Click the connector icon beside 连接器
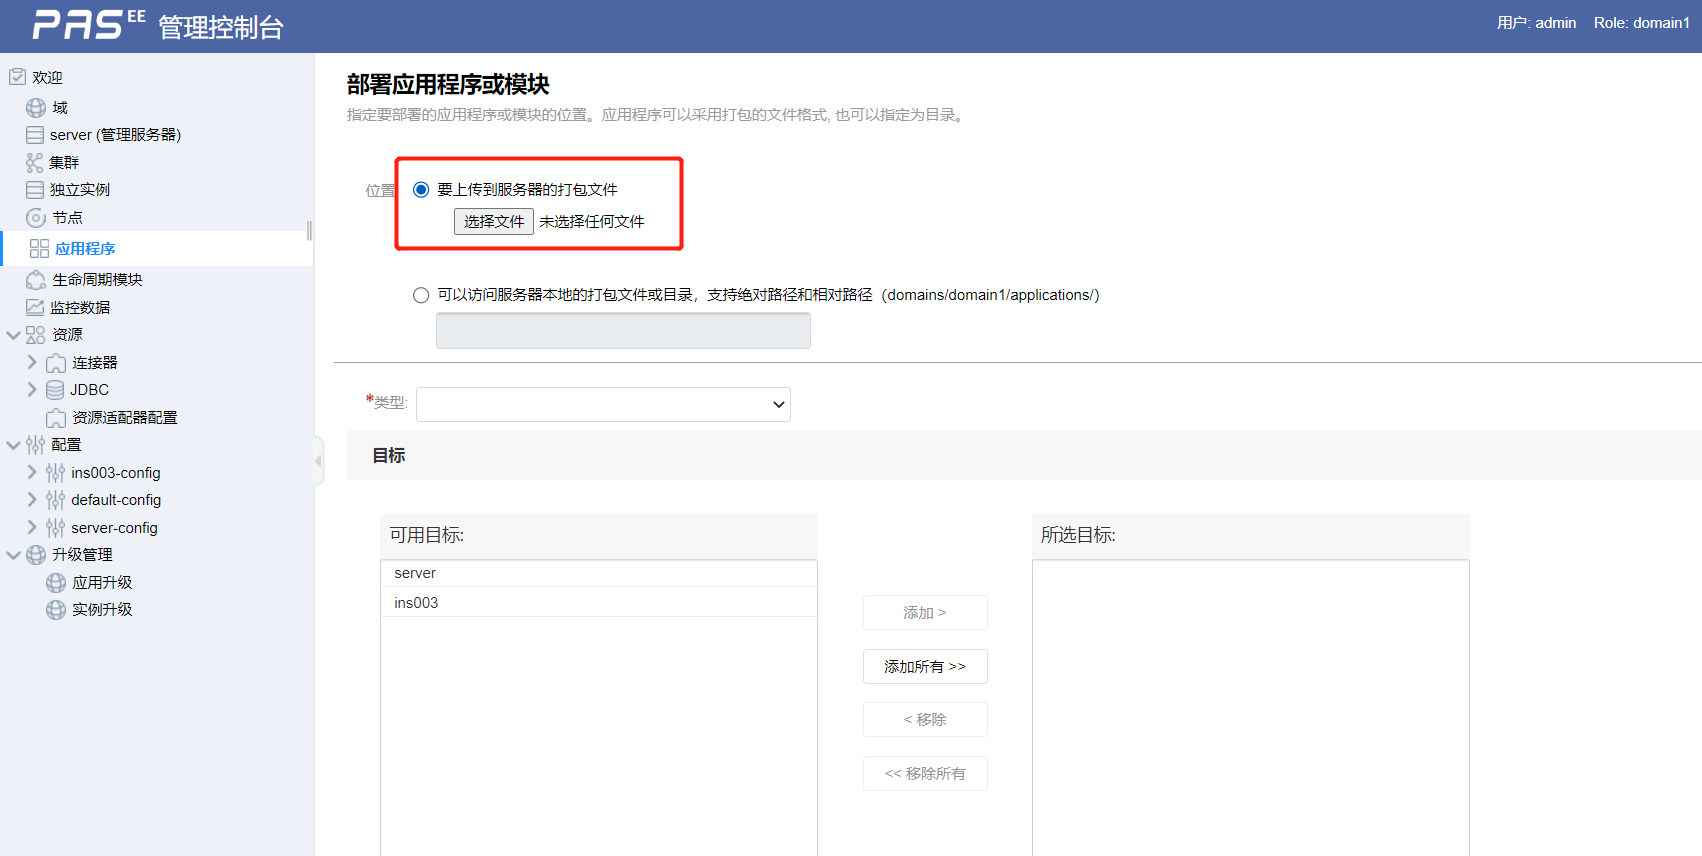The width and height of the screenshot is (1702, 856). tap(56, 363)
